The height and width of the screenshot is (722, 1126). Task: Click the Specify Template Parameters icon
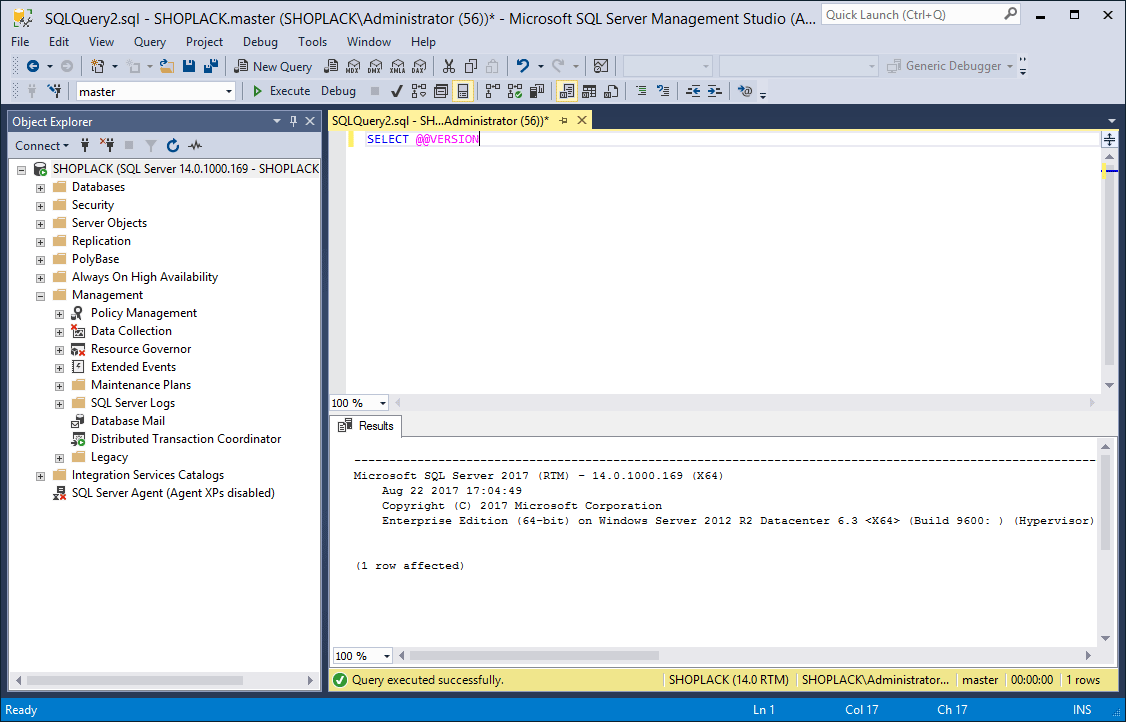click(745, 91)
